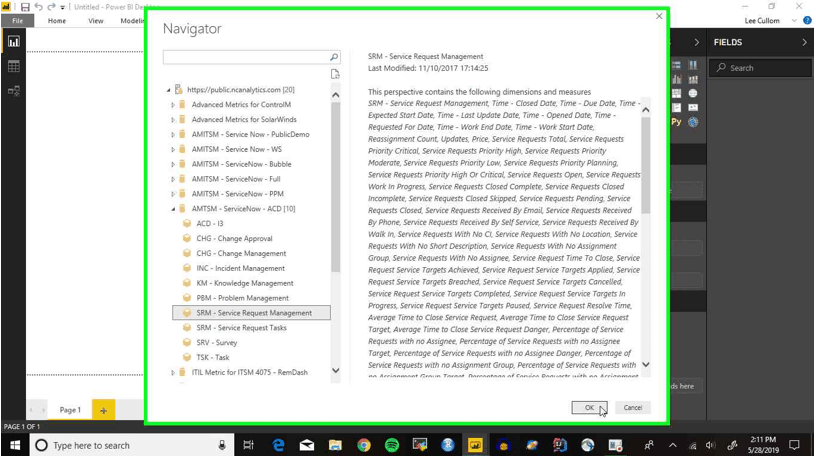Click the Power BI taskbar icon
The image size is (816, 457).
(475, 445)
